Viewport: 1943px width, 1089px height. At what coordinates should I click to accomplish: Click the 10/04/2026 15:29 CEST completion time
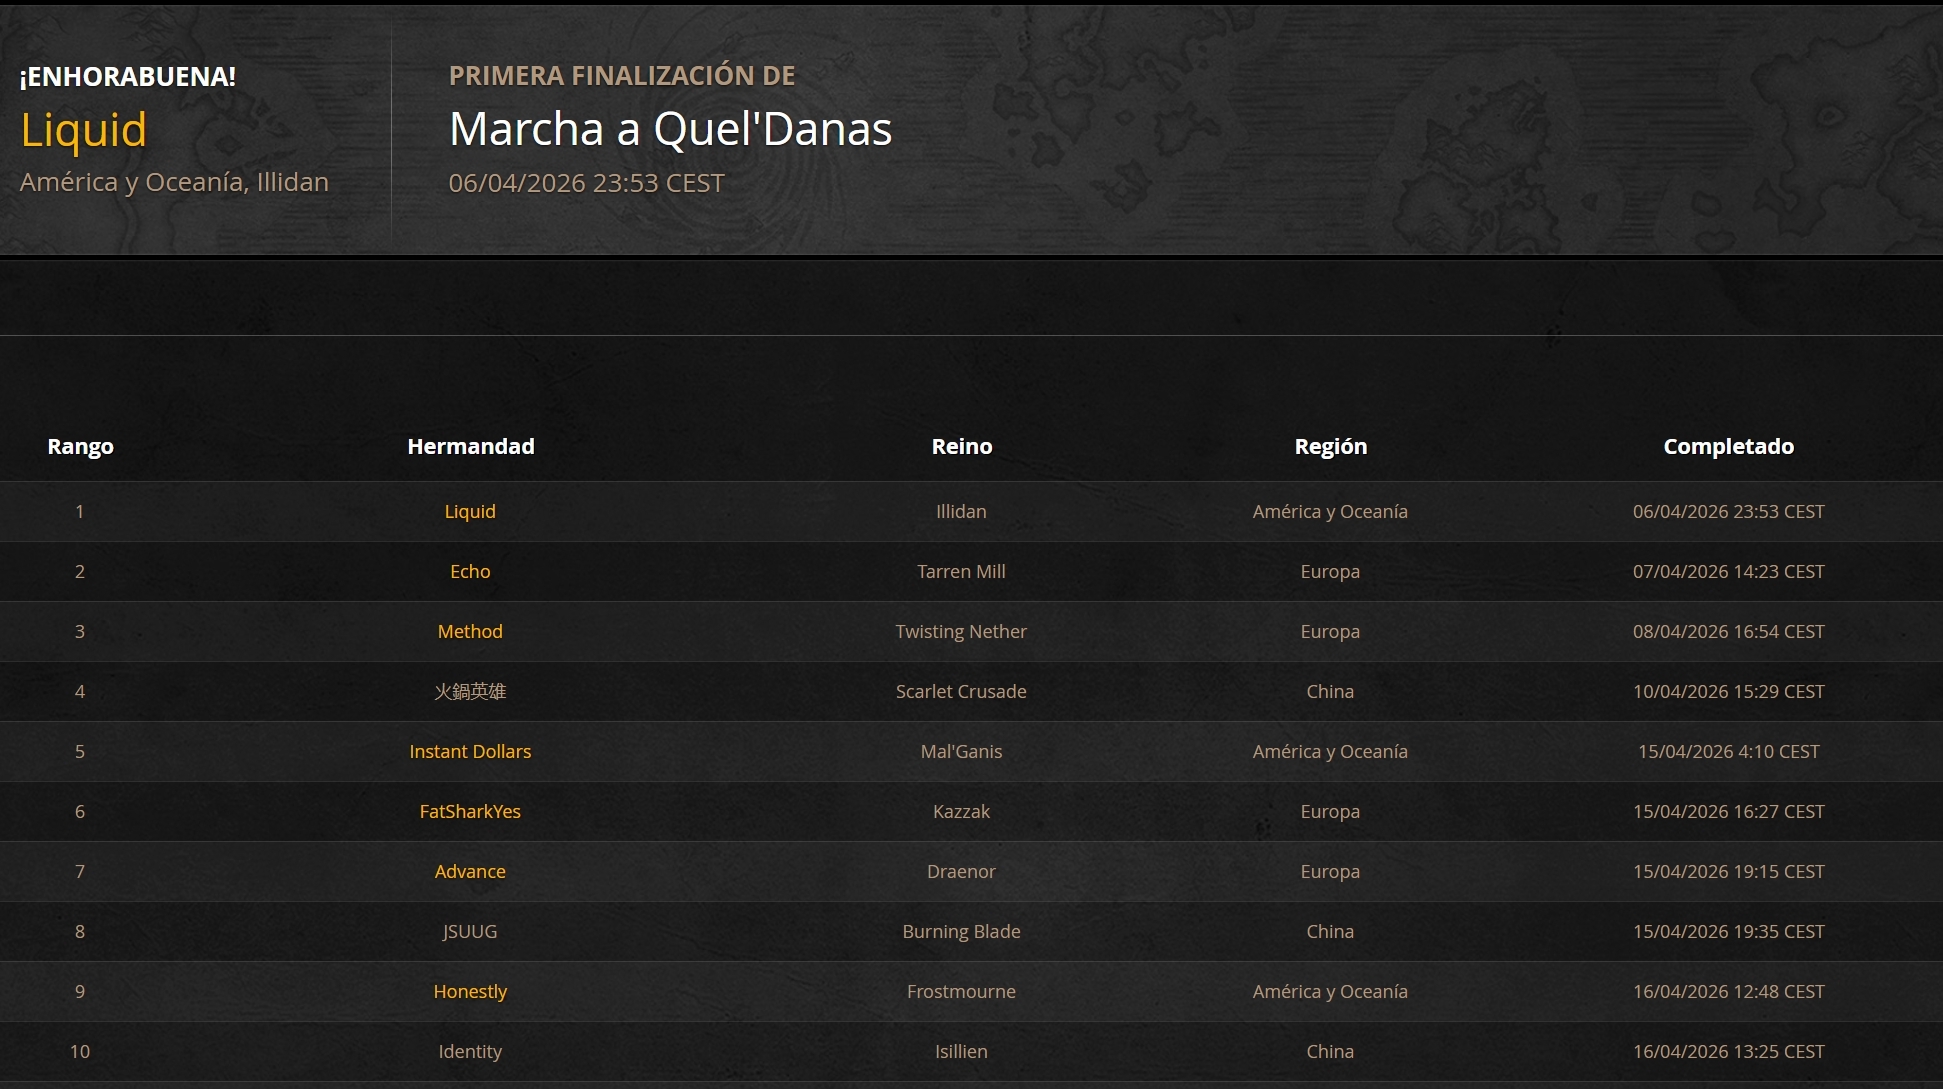(x=1729, y=692)
